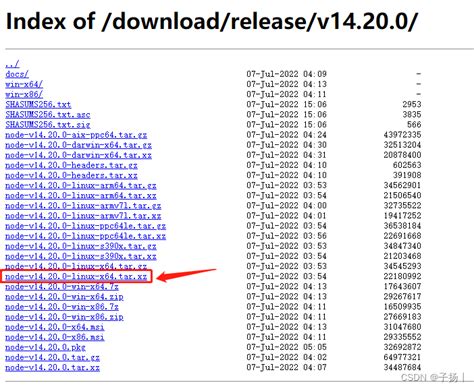Click highlighted node-v14.20.0-linux-x64.tar.xz link
This screenshot has width=474, height=389.
click(x=76, y=276)
